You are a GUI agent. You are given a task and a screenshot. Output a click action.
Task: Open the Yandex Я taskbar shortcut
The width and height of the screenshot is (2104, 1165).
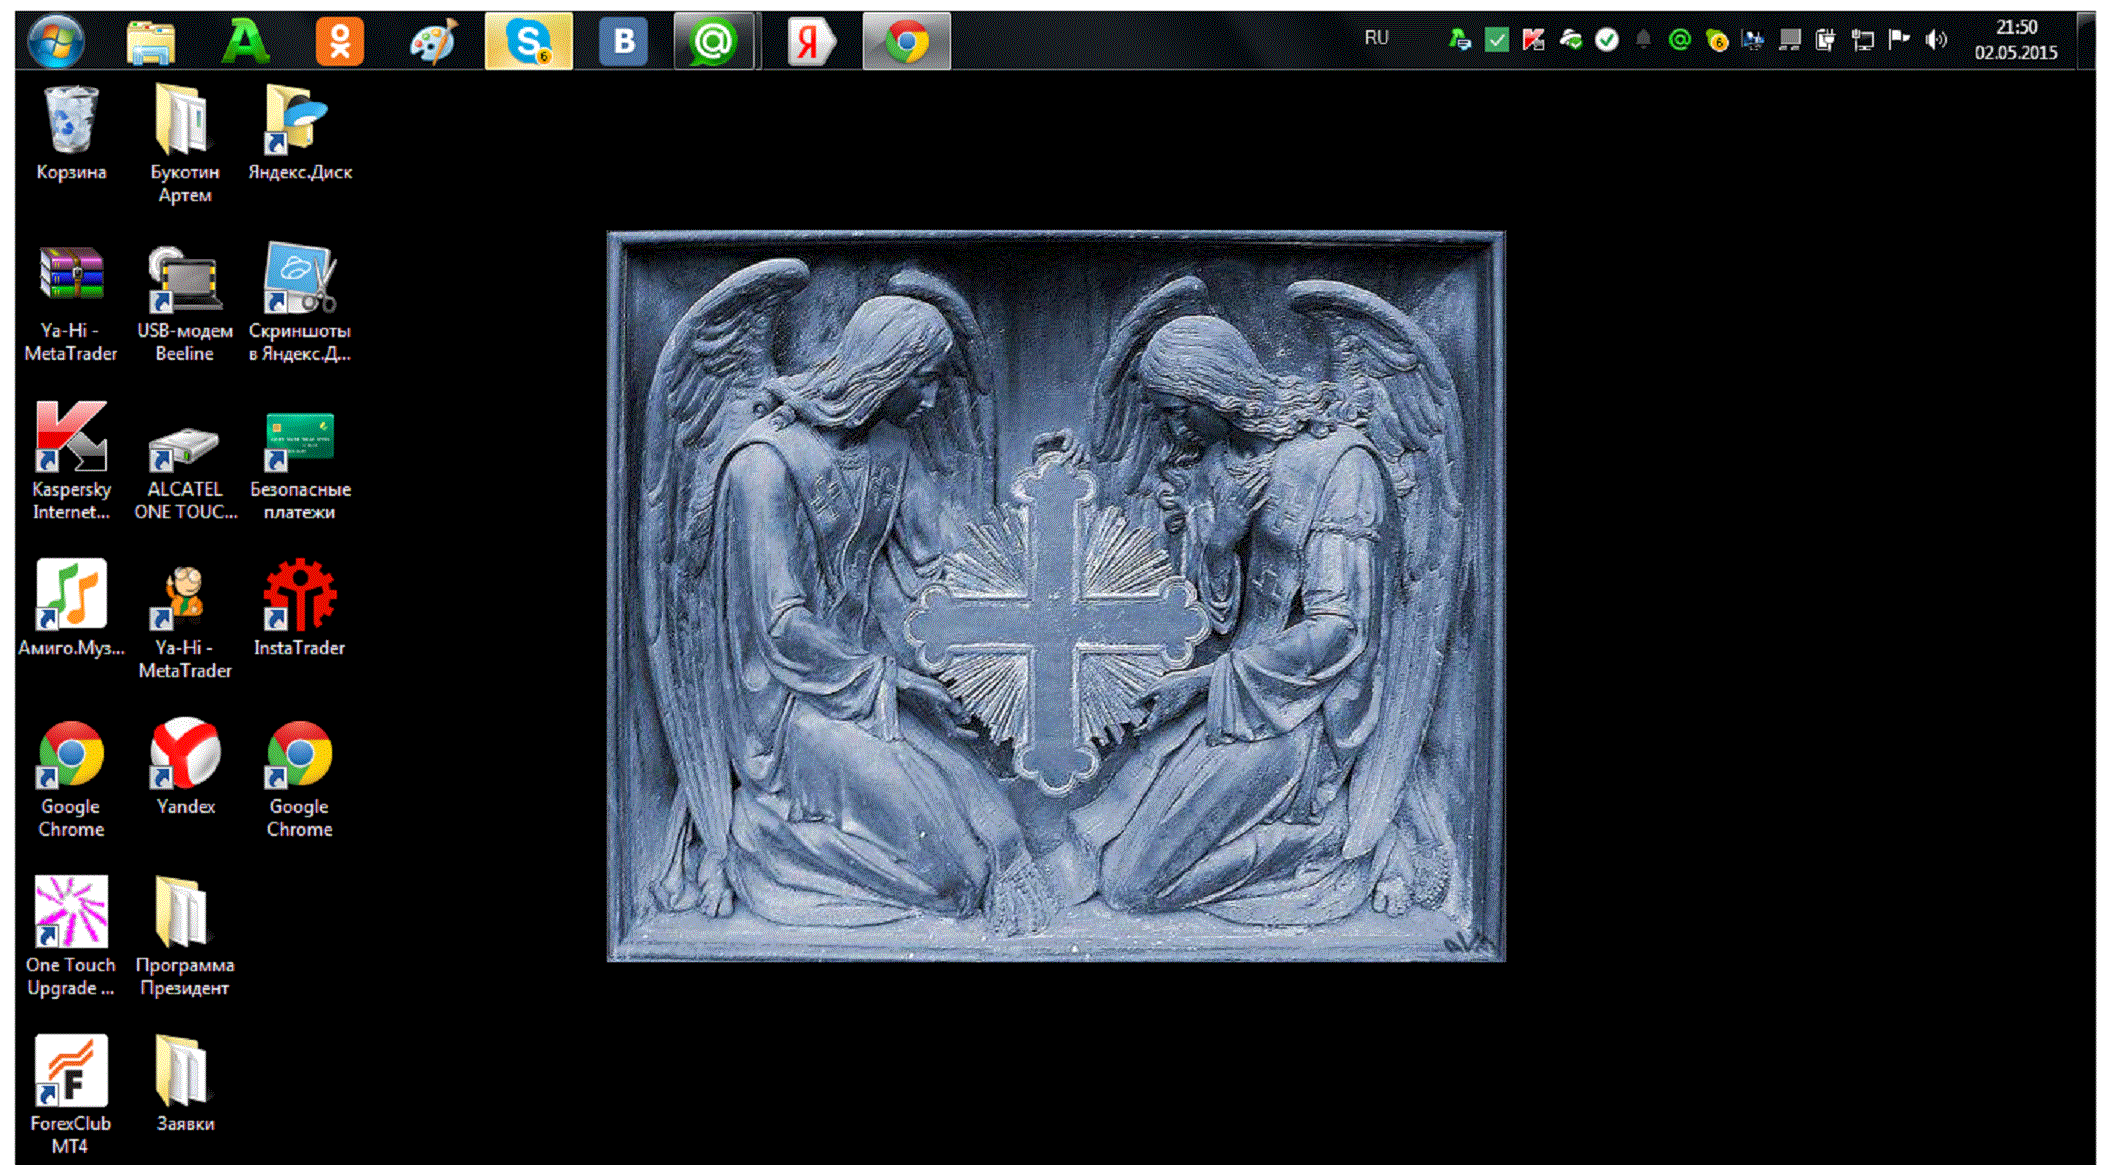(811, 42)
